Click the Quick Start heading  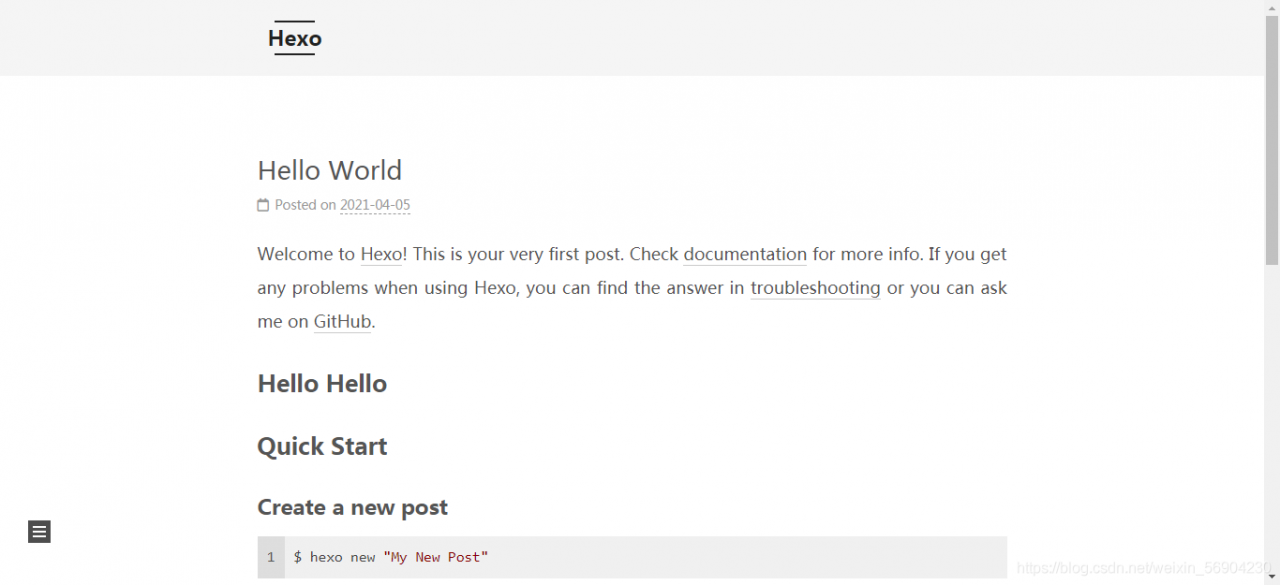click(x=322, y=446)
